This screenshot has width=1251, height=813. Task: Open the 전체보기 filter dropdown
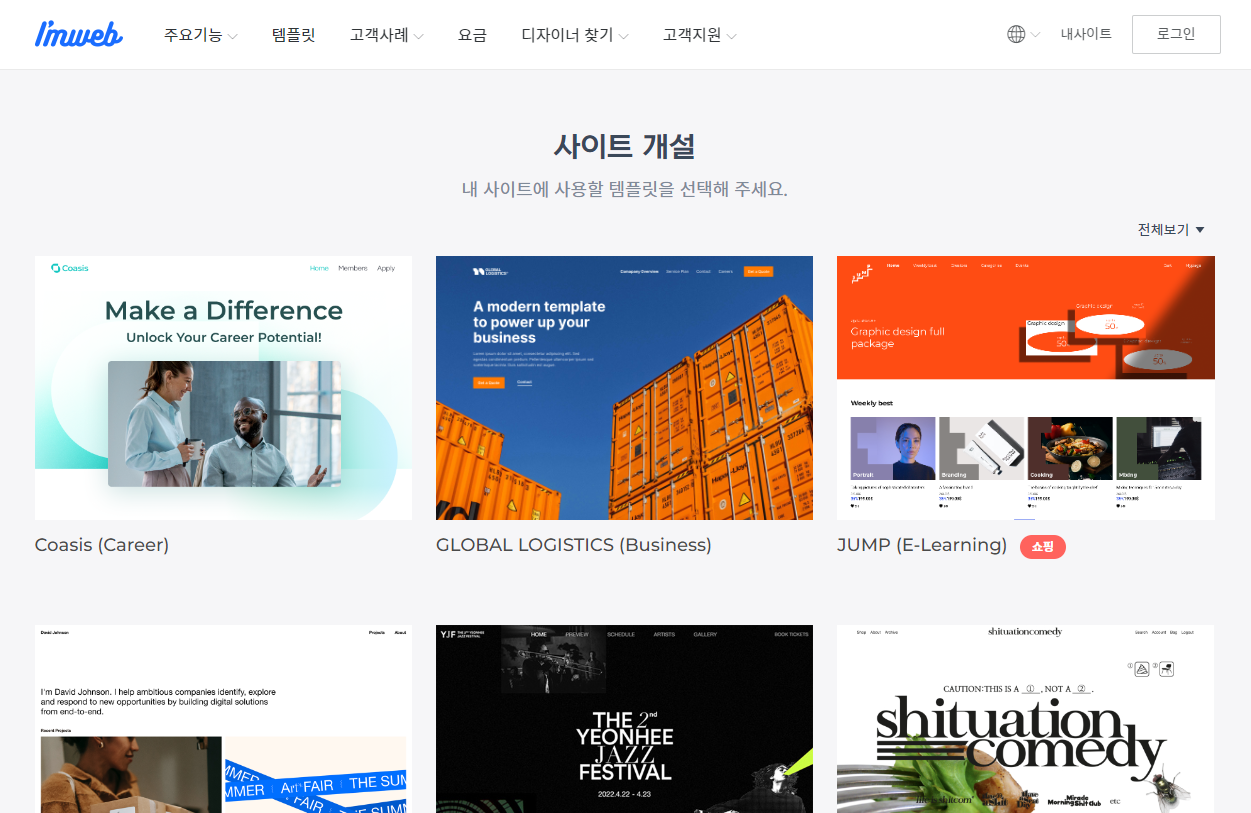1171,230
